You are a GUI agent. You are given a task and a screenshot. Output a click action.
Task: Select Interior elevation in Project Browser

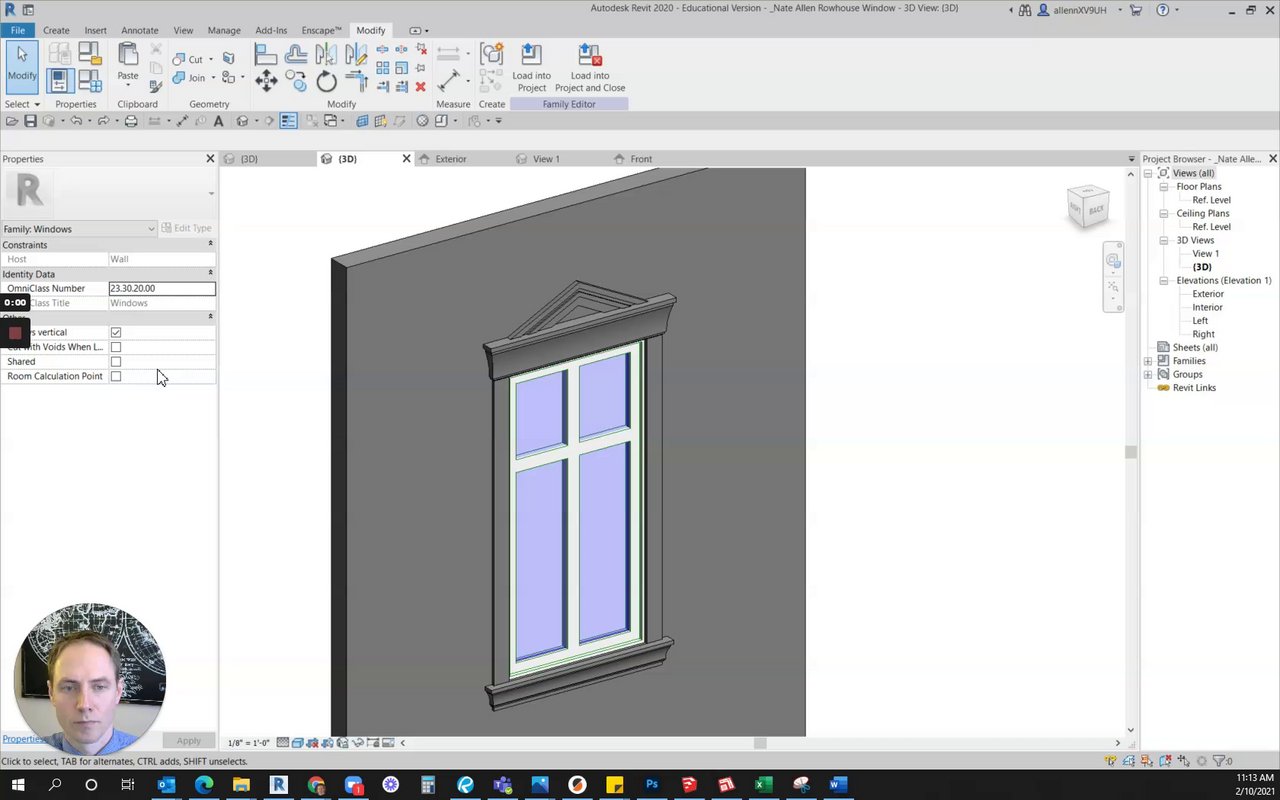click(x=1207, y=308)
